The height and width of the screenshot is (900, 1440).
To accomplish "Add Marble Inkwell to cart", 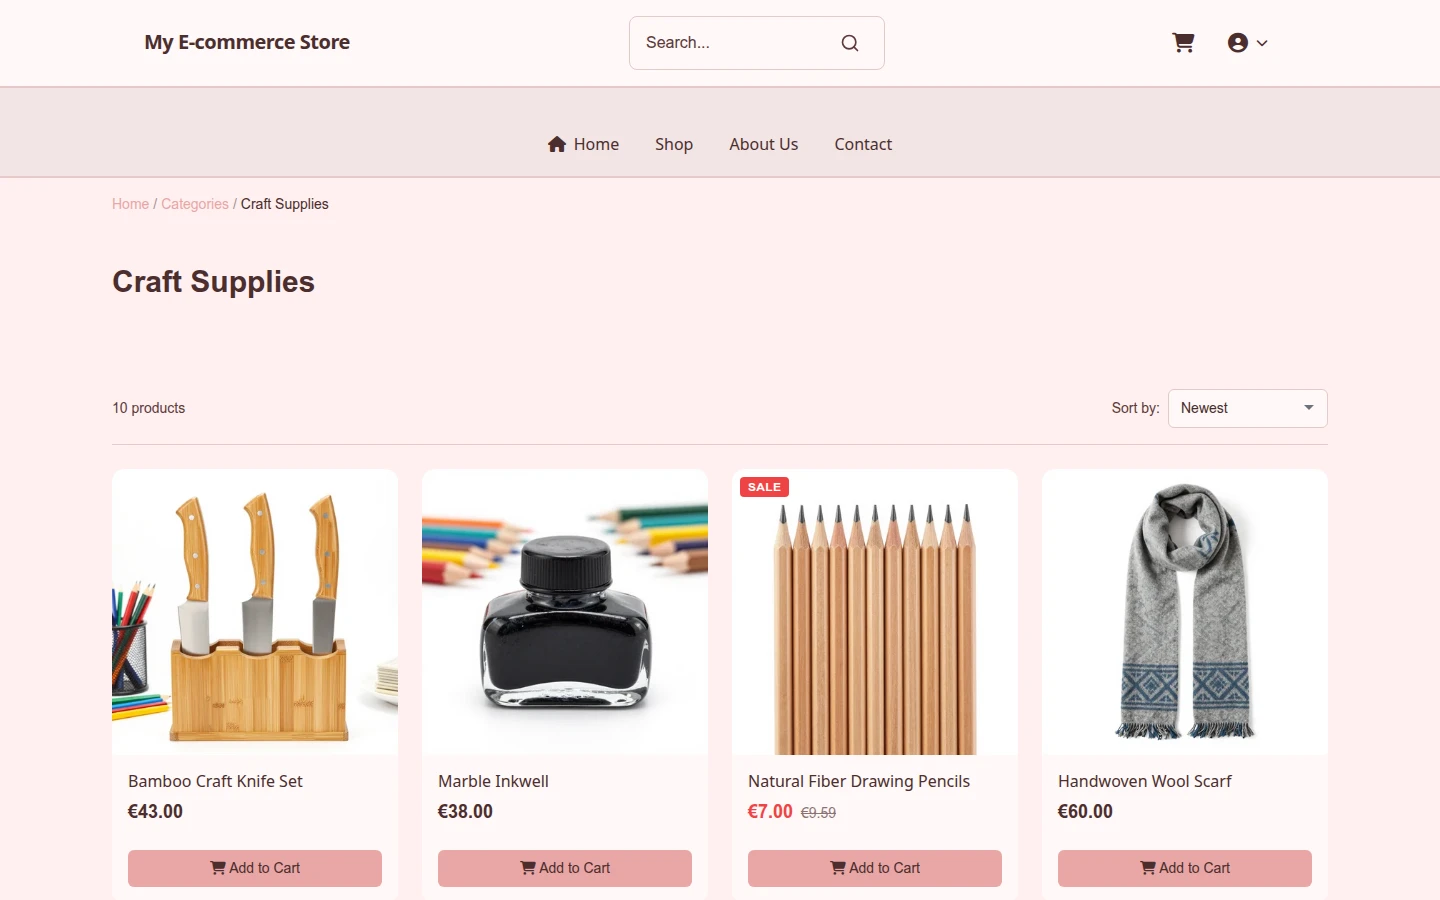I will pos(565,868).
